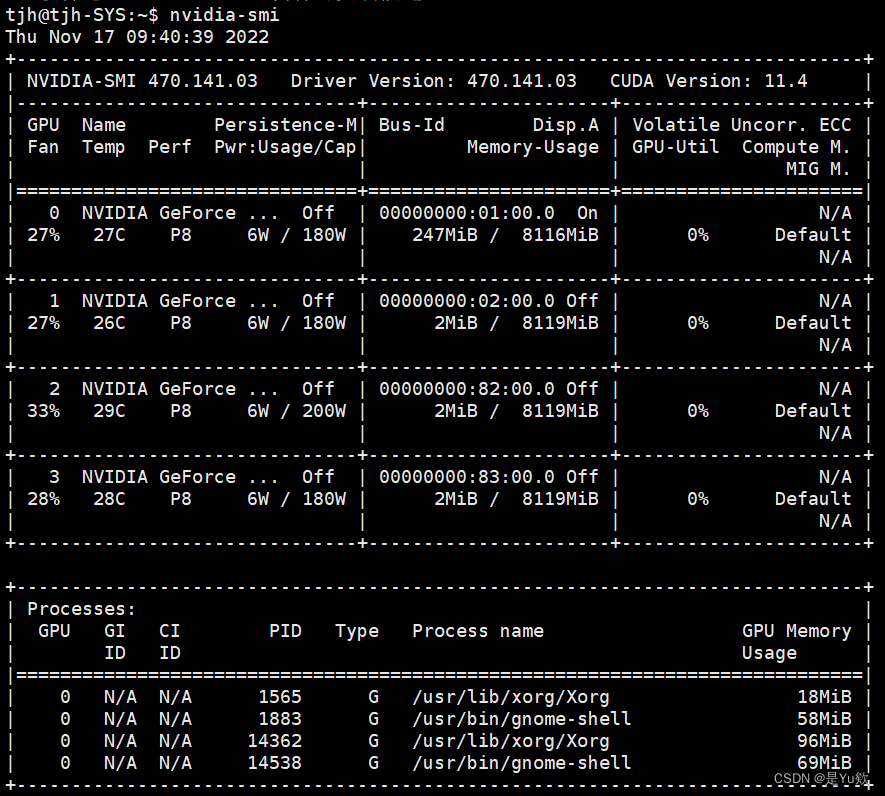Click the 28% fan speed value
The width and height of the screenshot is (885, 796).
click(x=43, y=499)
